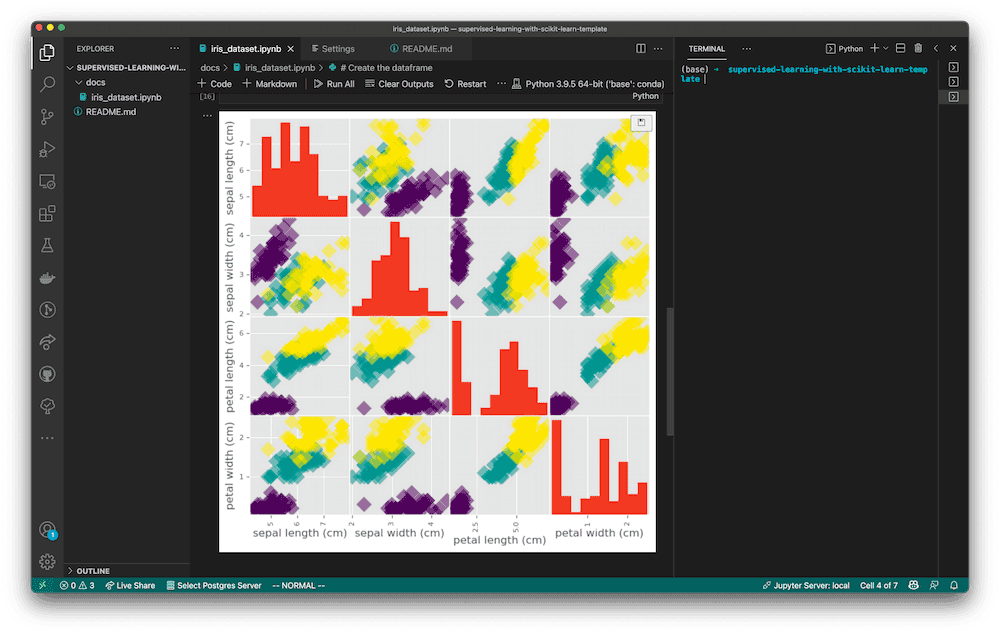Open notifications bell in status bar

(954, 586)
